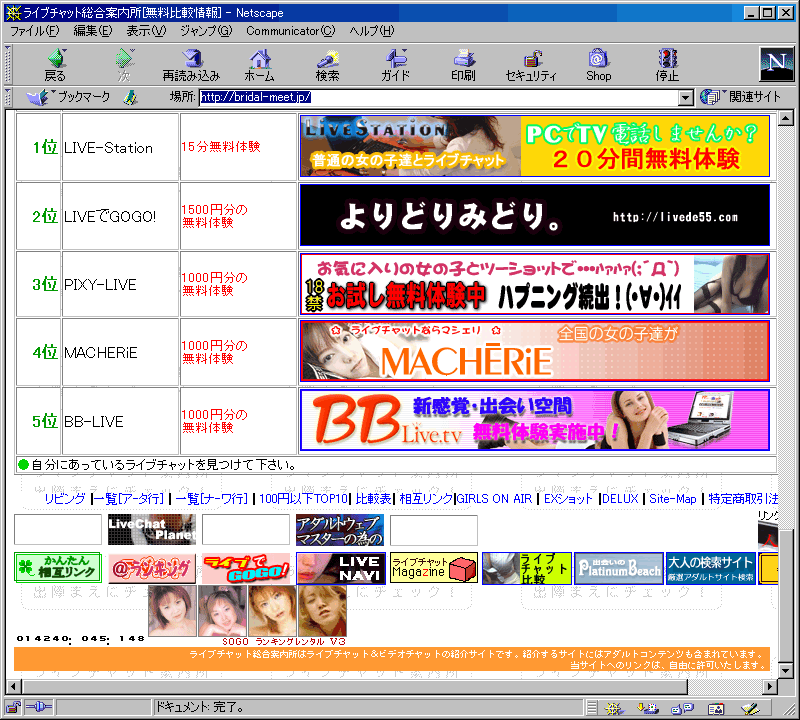Open the ジャンプ(G) menu
The width and height of the screenshot is (800, 720).
point(206,31)
